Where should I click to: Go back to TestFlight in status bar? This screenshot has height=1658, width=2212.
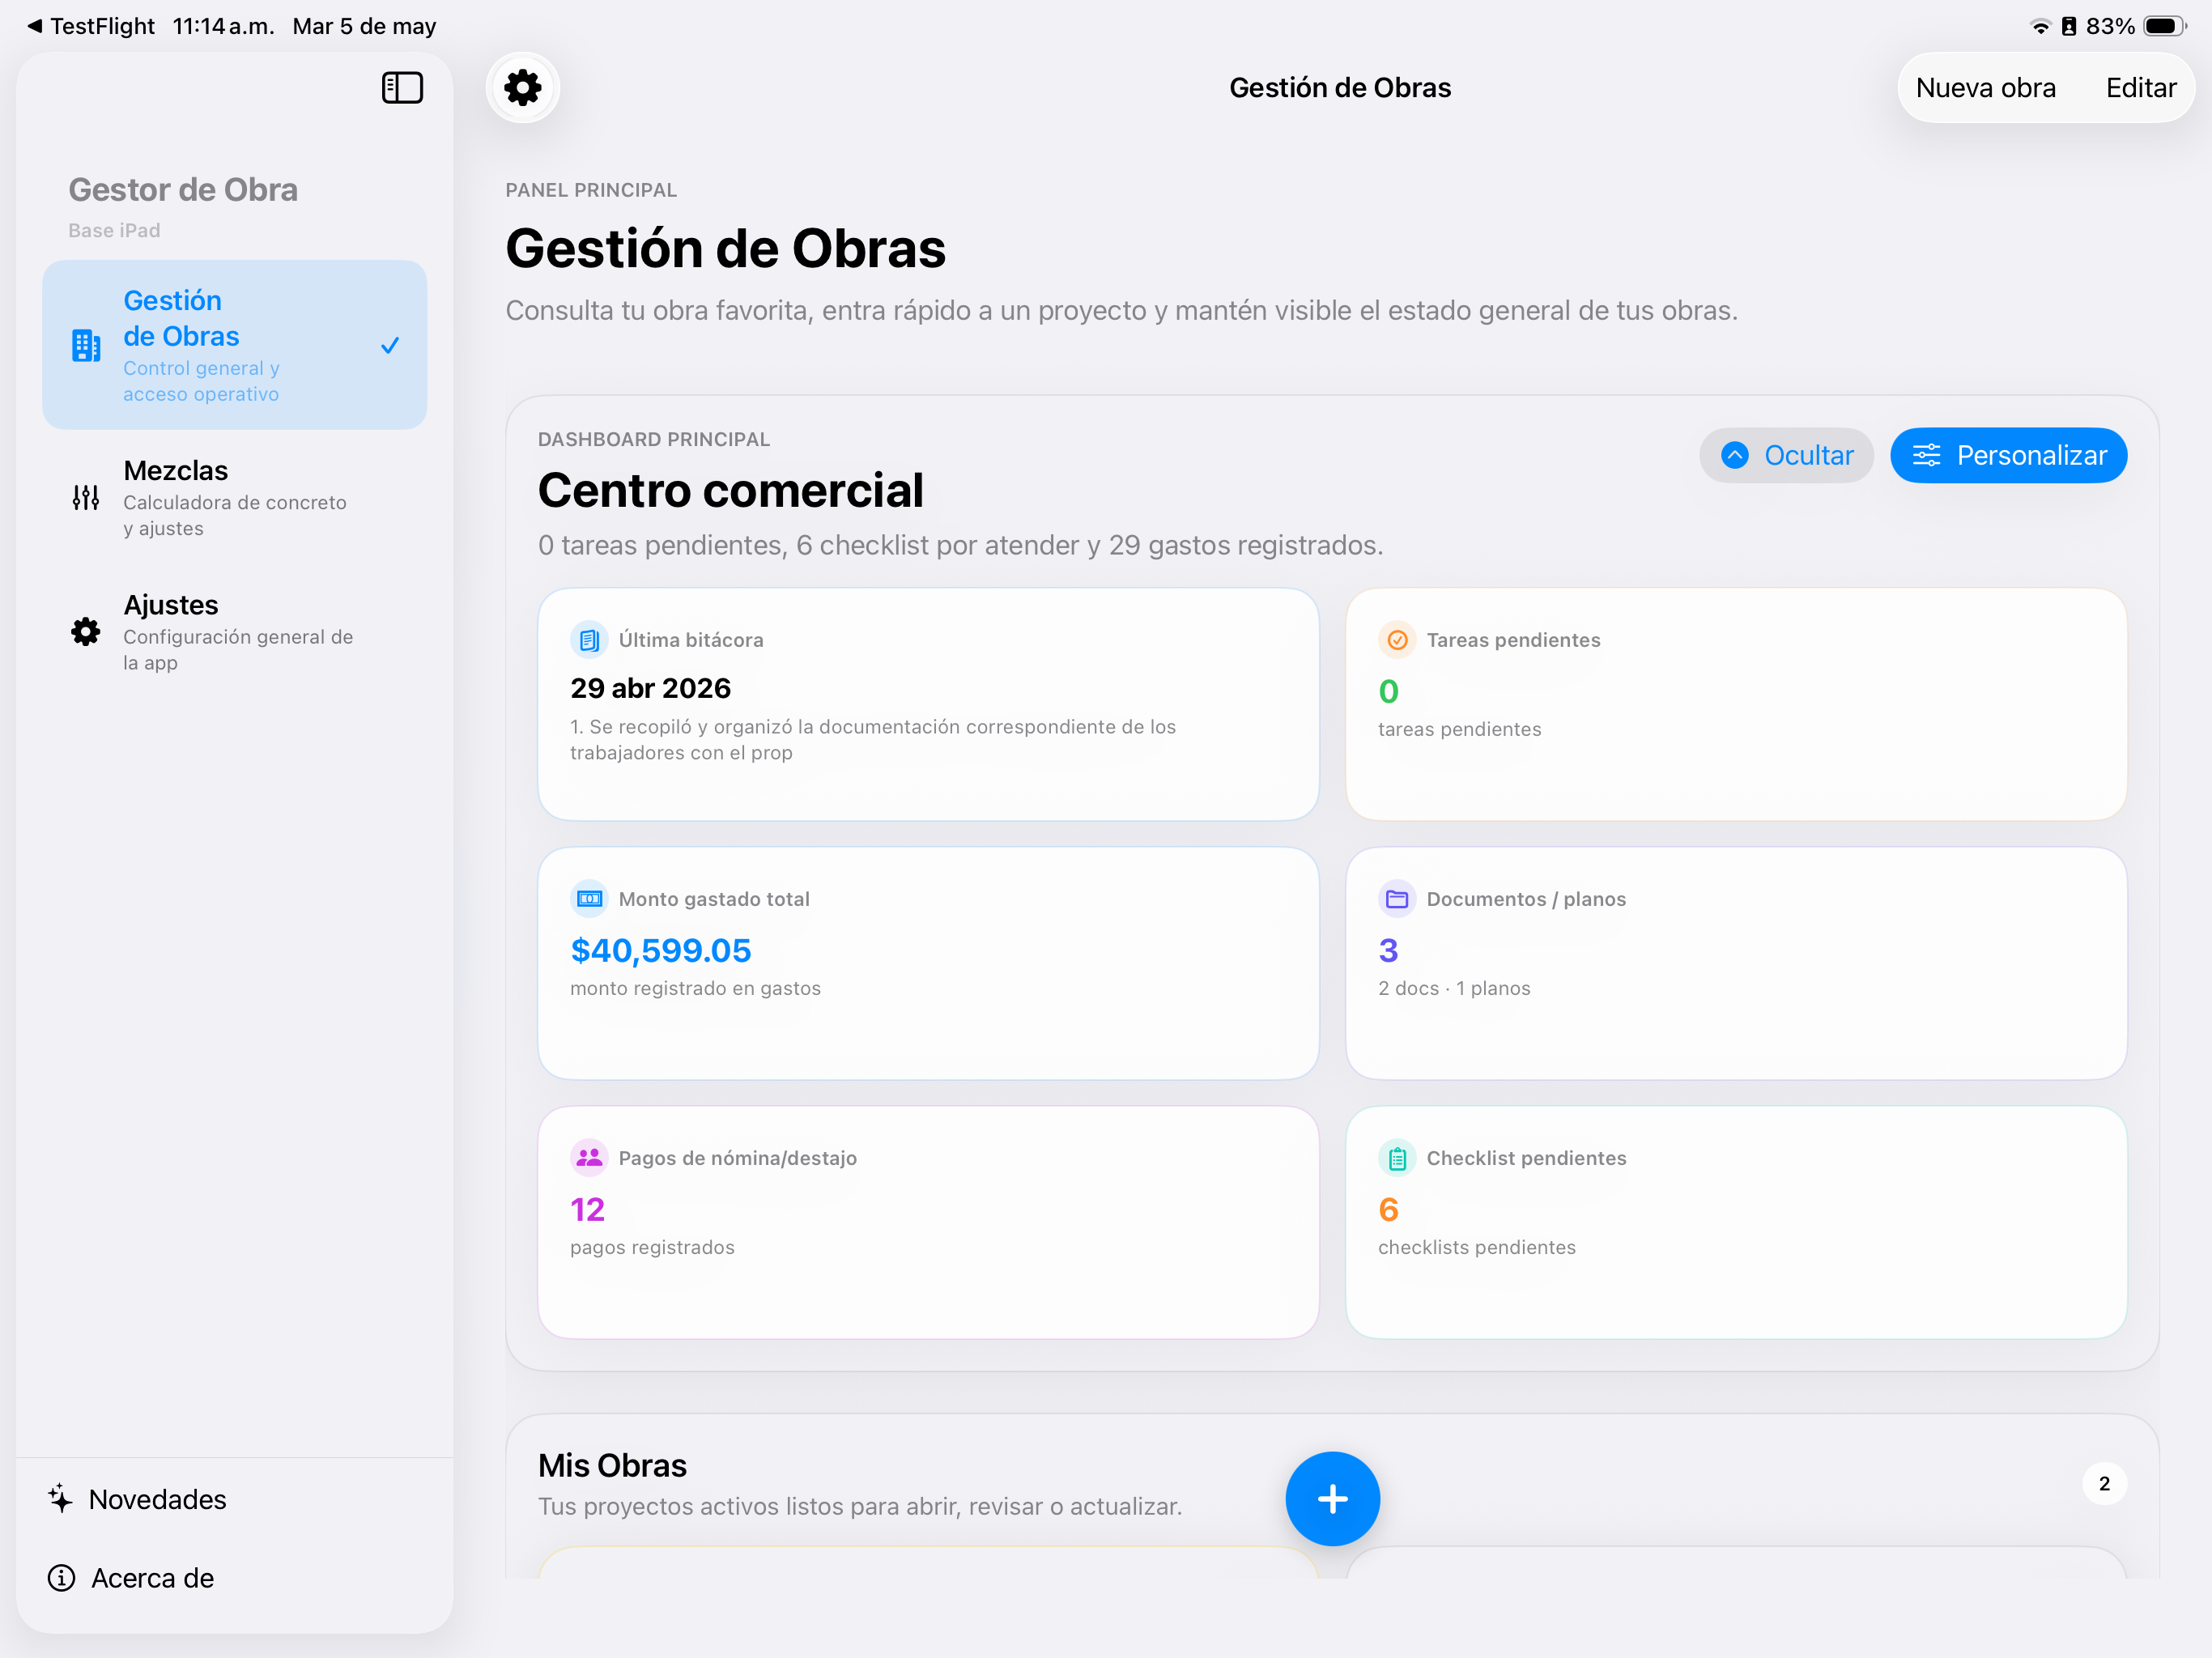click(x=91, y=26)
